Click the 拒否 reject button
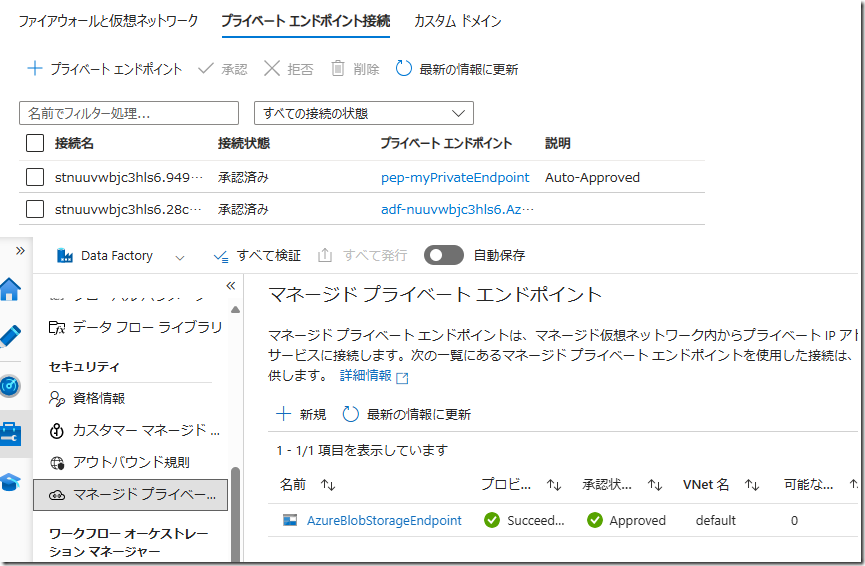Image resolution: width=865 pixels, height=566 pixels. coord(289,69)
